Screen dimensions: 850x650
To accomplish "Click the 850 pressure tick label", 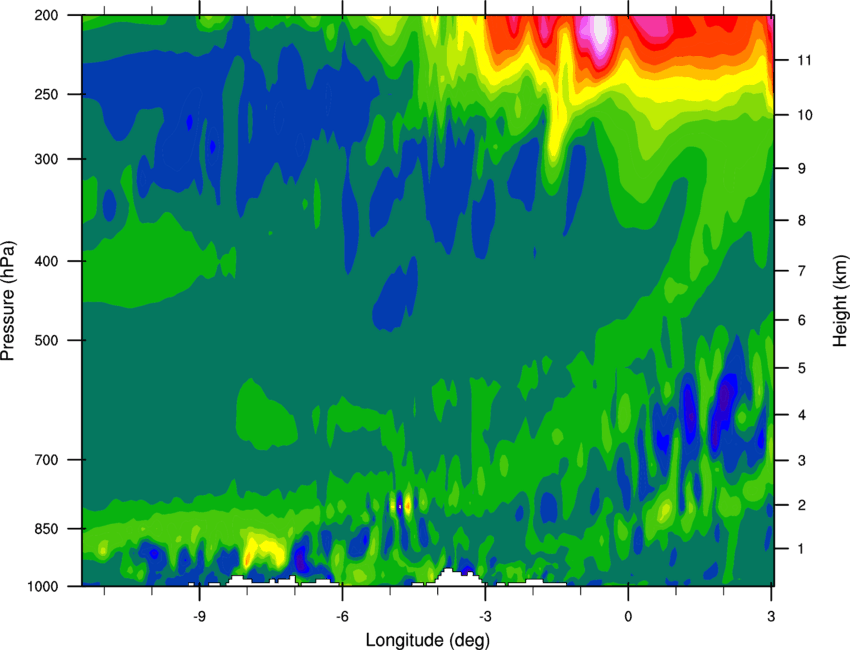I will click(46, 529).
